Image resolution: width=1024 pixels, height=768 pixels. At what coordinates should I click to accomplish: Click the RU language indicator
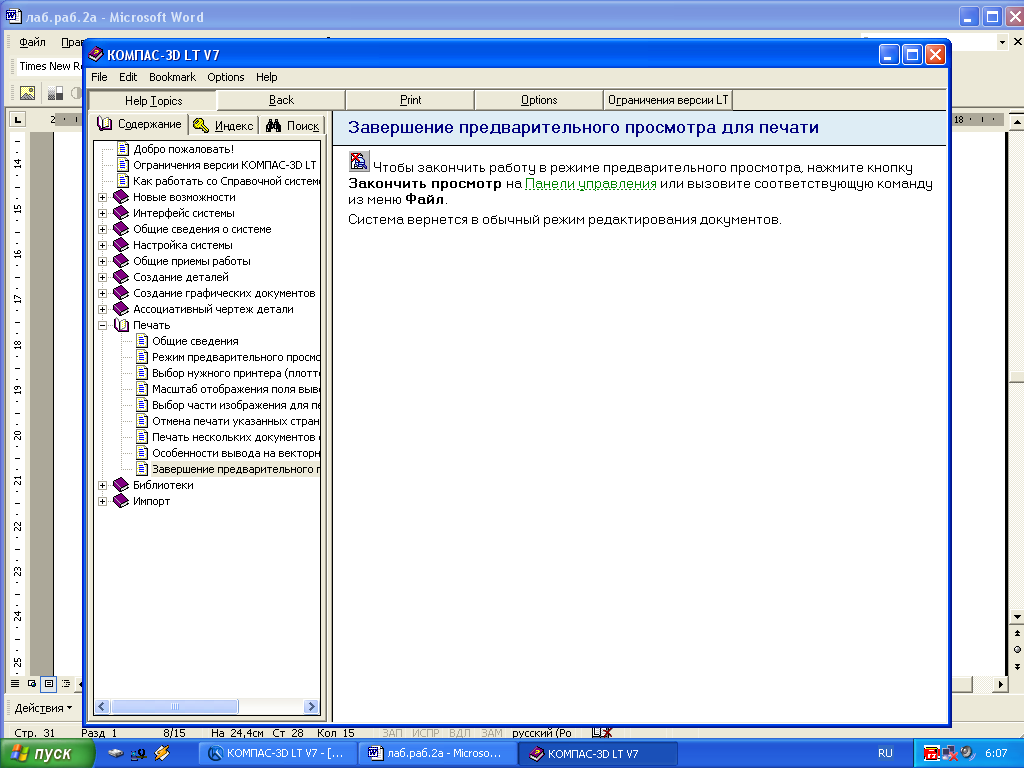tap(885, 754)
